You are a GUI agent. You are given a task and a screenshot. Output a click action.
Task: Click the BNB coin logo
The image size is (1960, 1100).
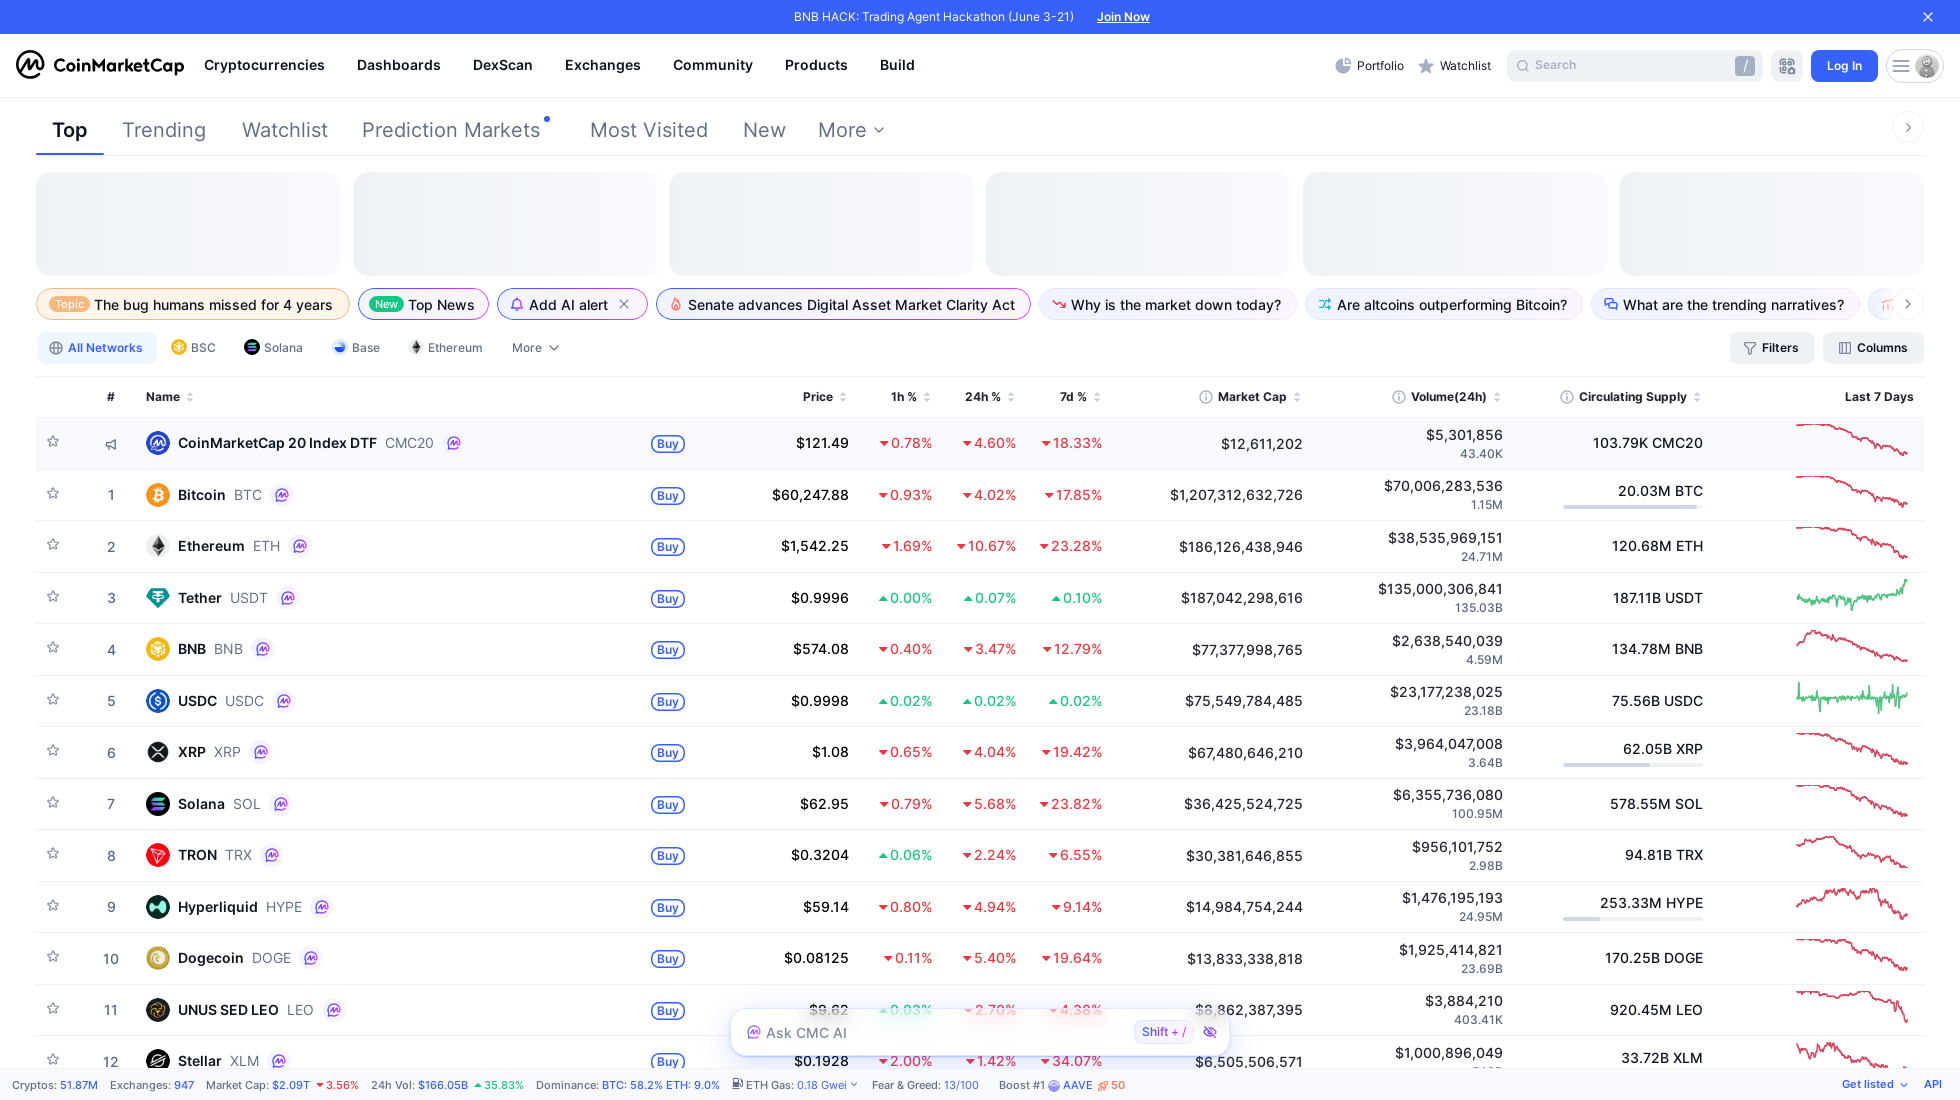157,649
